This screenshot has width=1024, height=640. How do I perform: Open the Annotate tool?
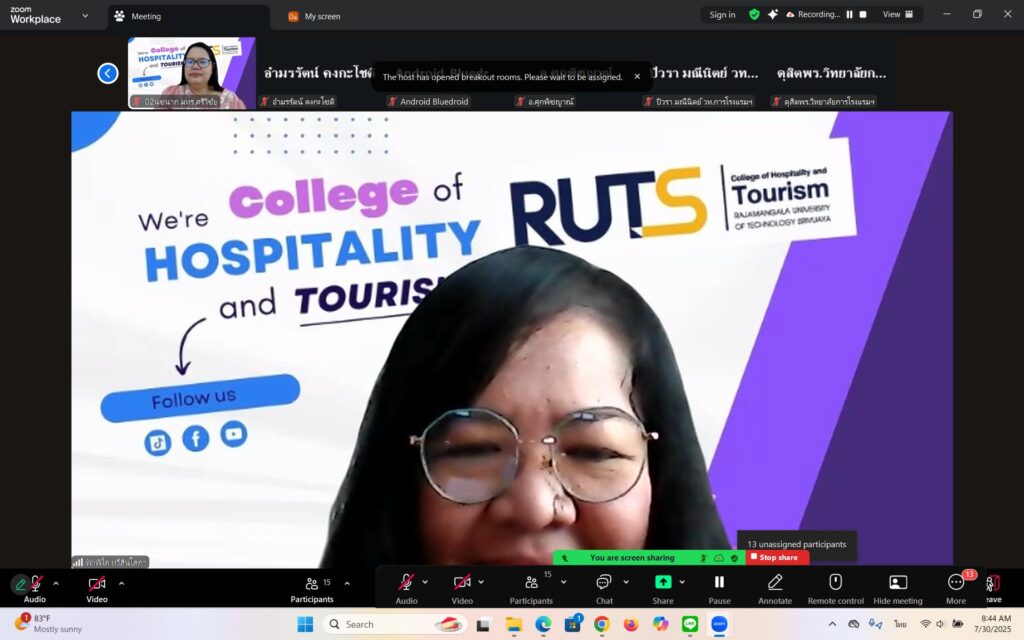pyautogui.click(x=775, y=589)
